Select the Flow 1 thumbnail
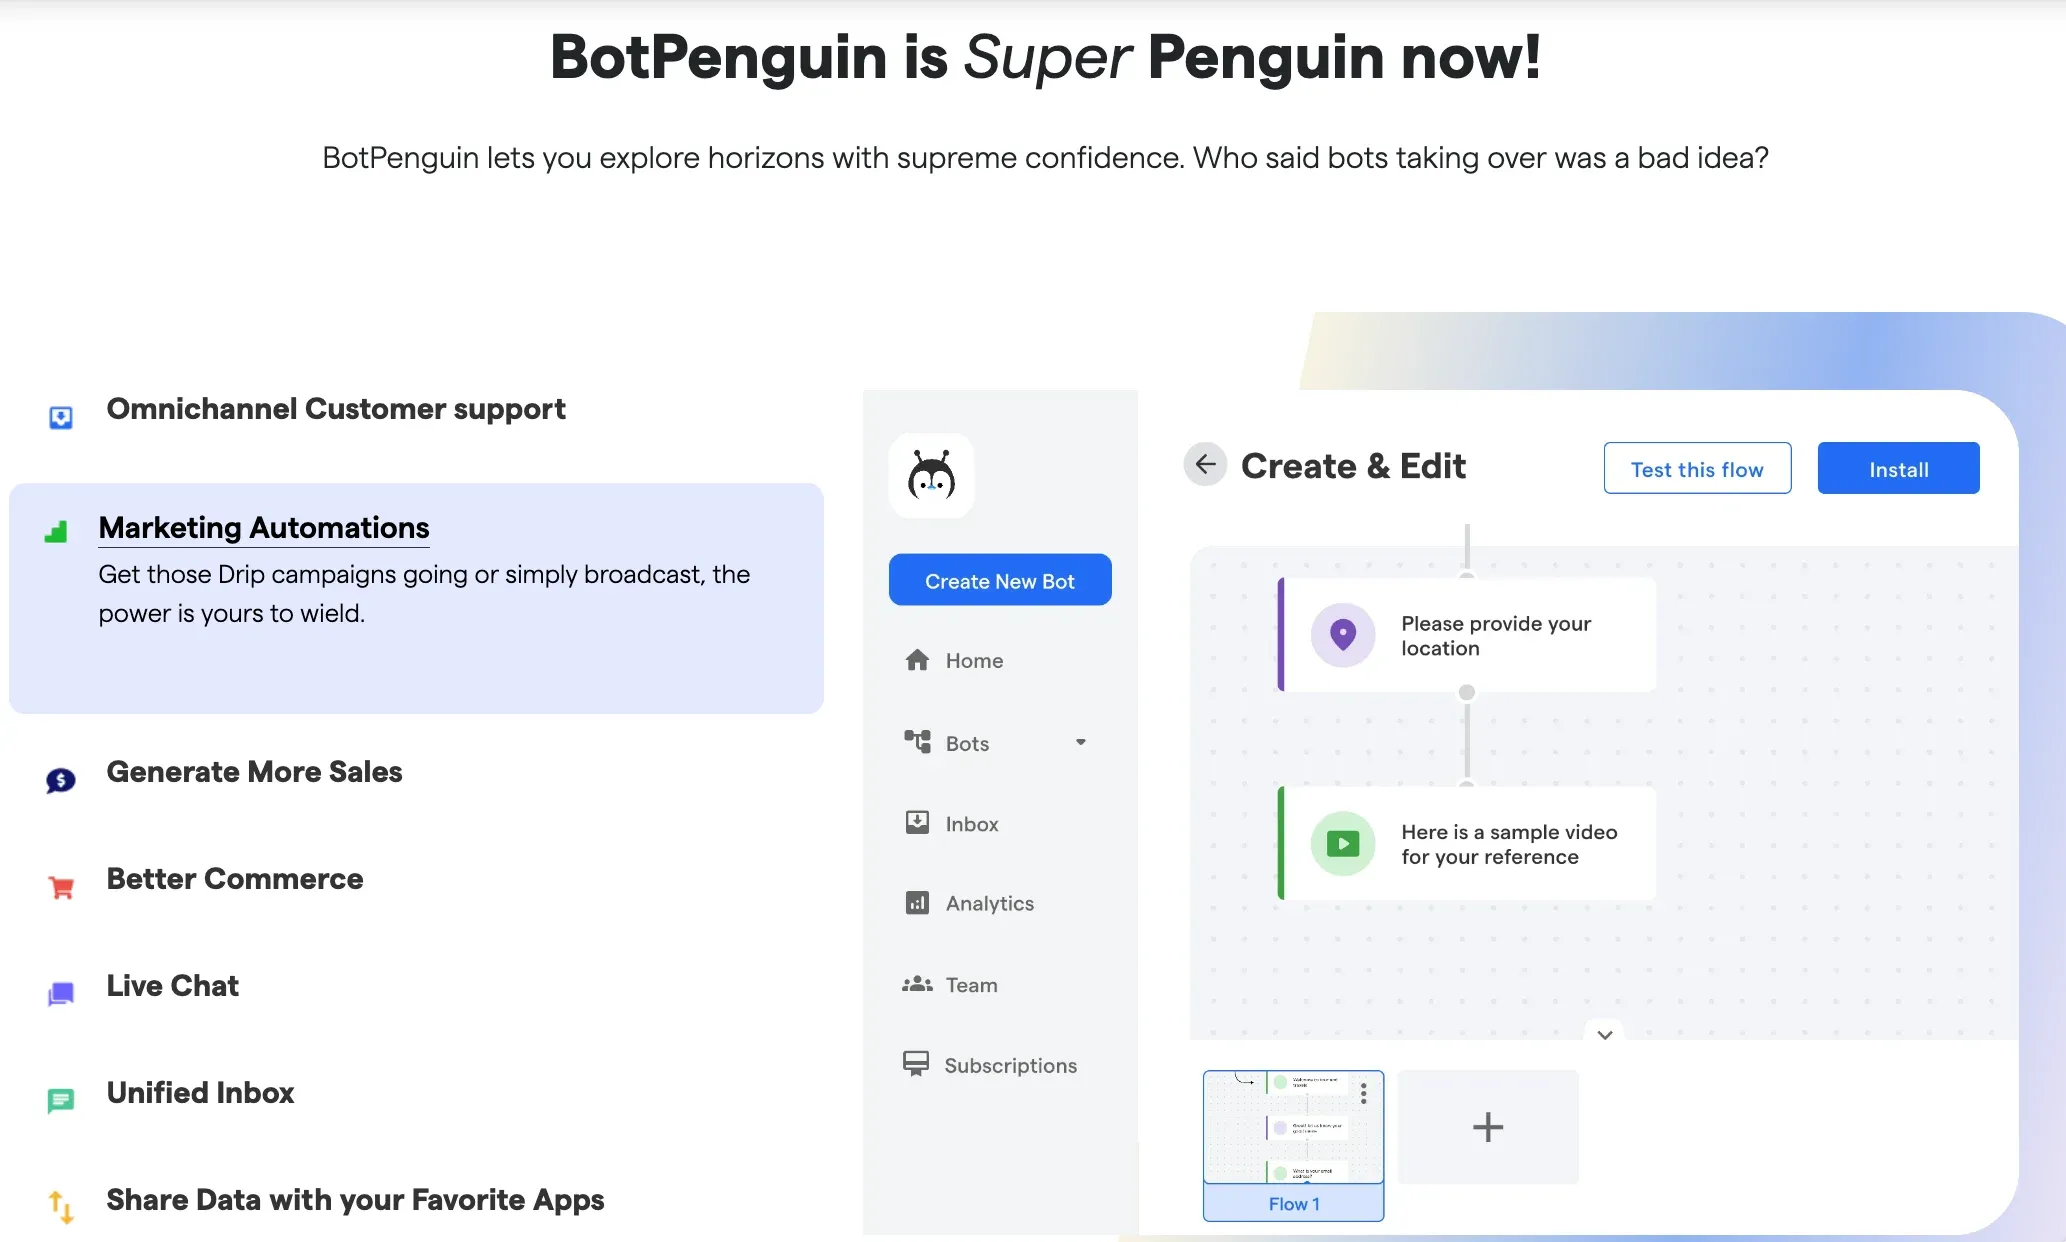 (1293, 1143)
